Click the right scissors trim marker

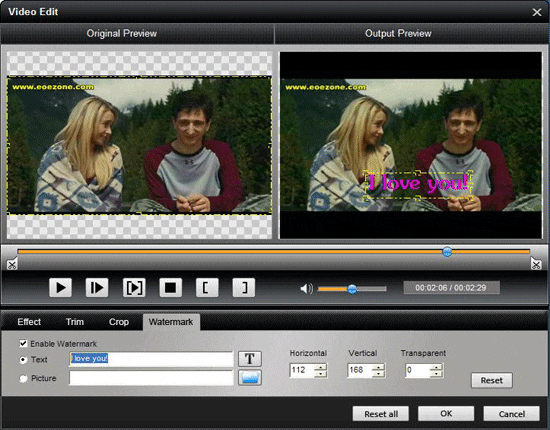536,263
